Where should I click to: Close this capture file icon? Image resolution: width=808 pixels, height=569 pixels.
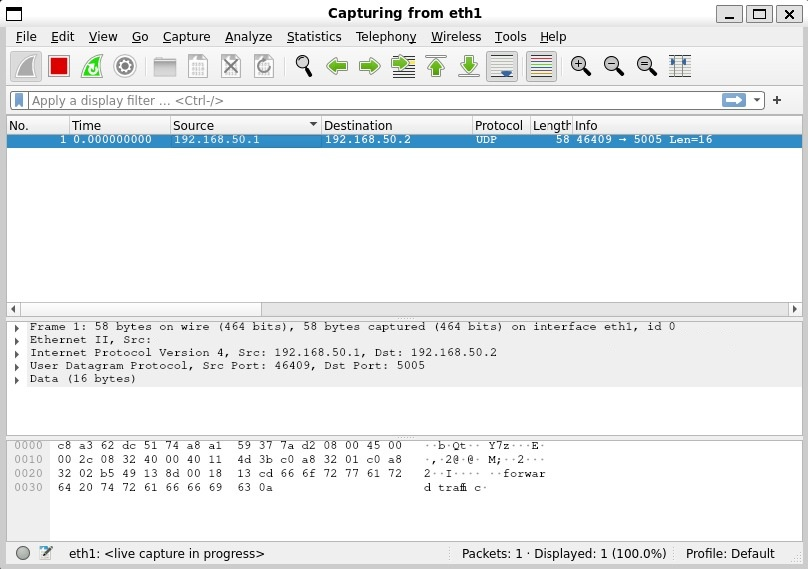point(231,66)
